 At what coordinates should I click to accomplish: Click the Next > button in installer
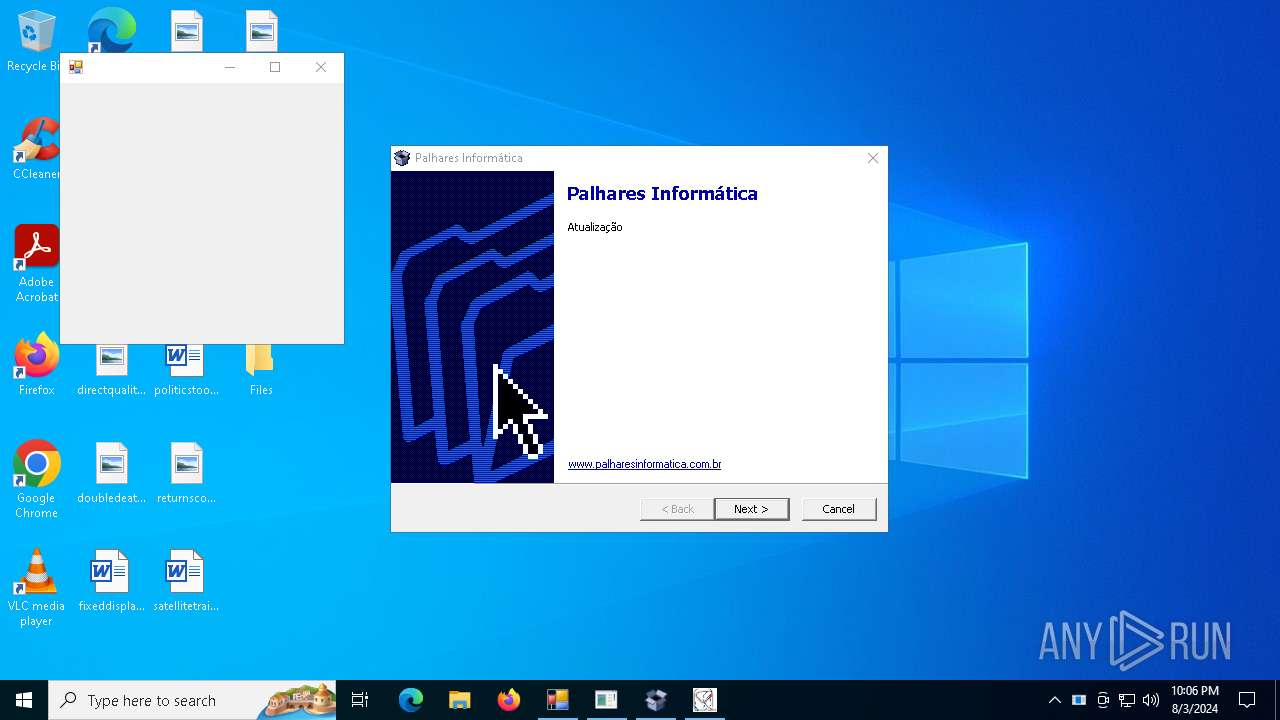click(x=751, y=509)
